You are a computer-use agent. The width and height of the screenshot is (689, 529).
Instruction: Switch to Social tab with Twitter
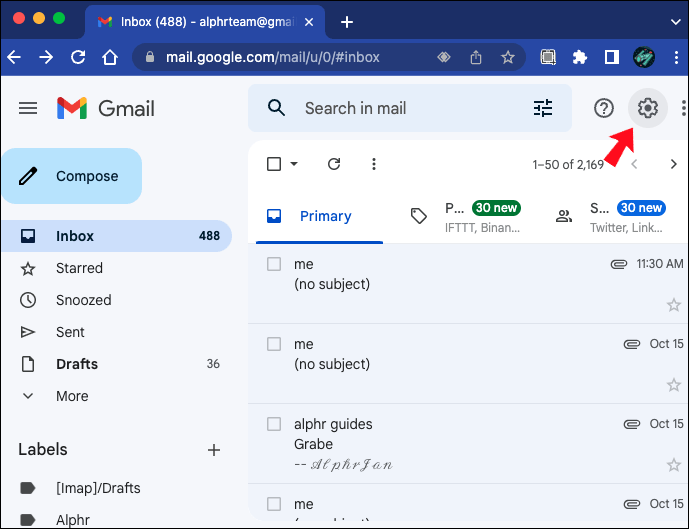[x=612, y=217]
